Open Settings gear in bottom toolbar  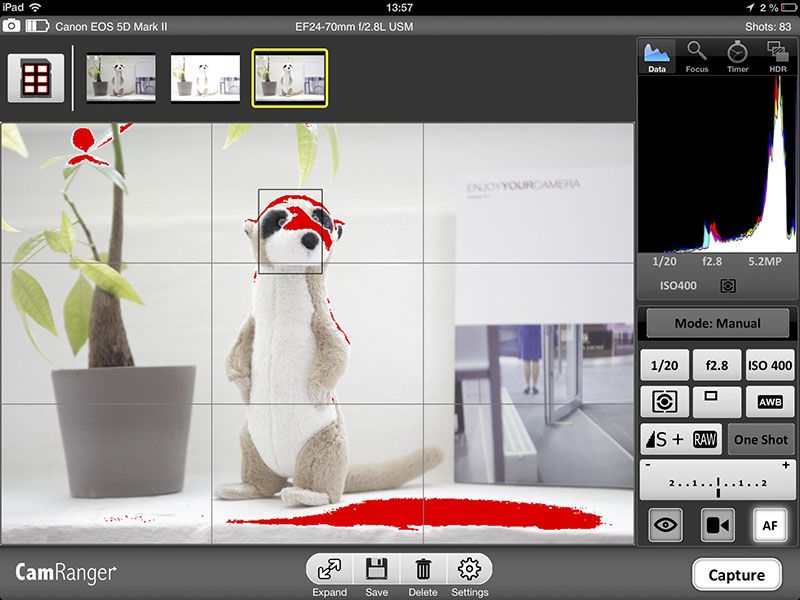tap(469, 571)
